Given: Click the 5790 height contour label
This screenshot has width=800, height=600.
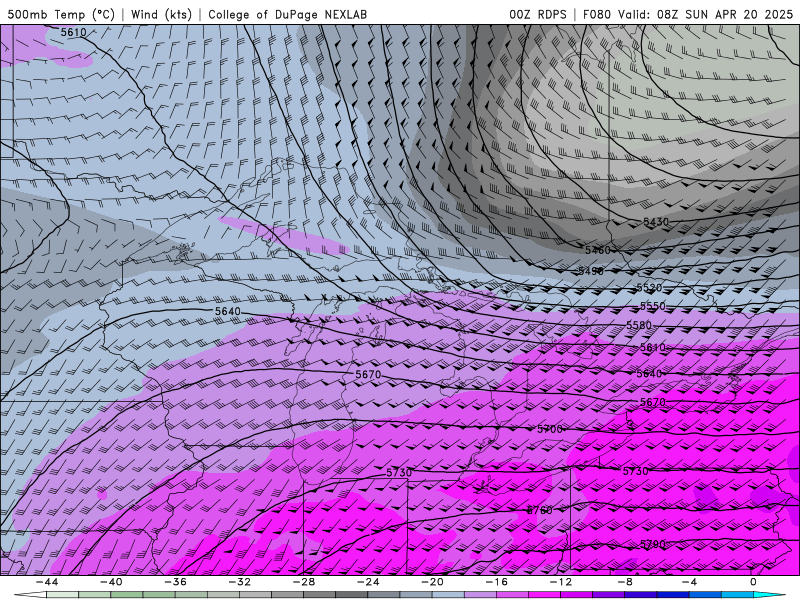Looking at the screenshot, I should [653, 544].
